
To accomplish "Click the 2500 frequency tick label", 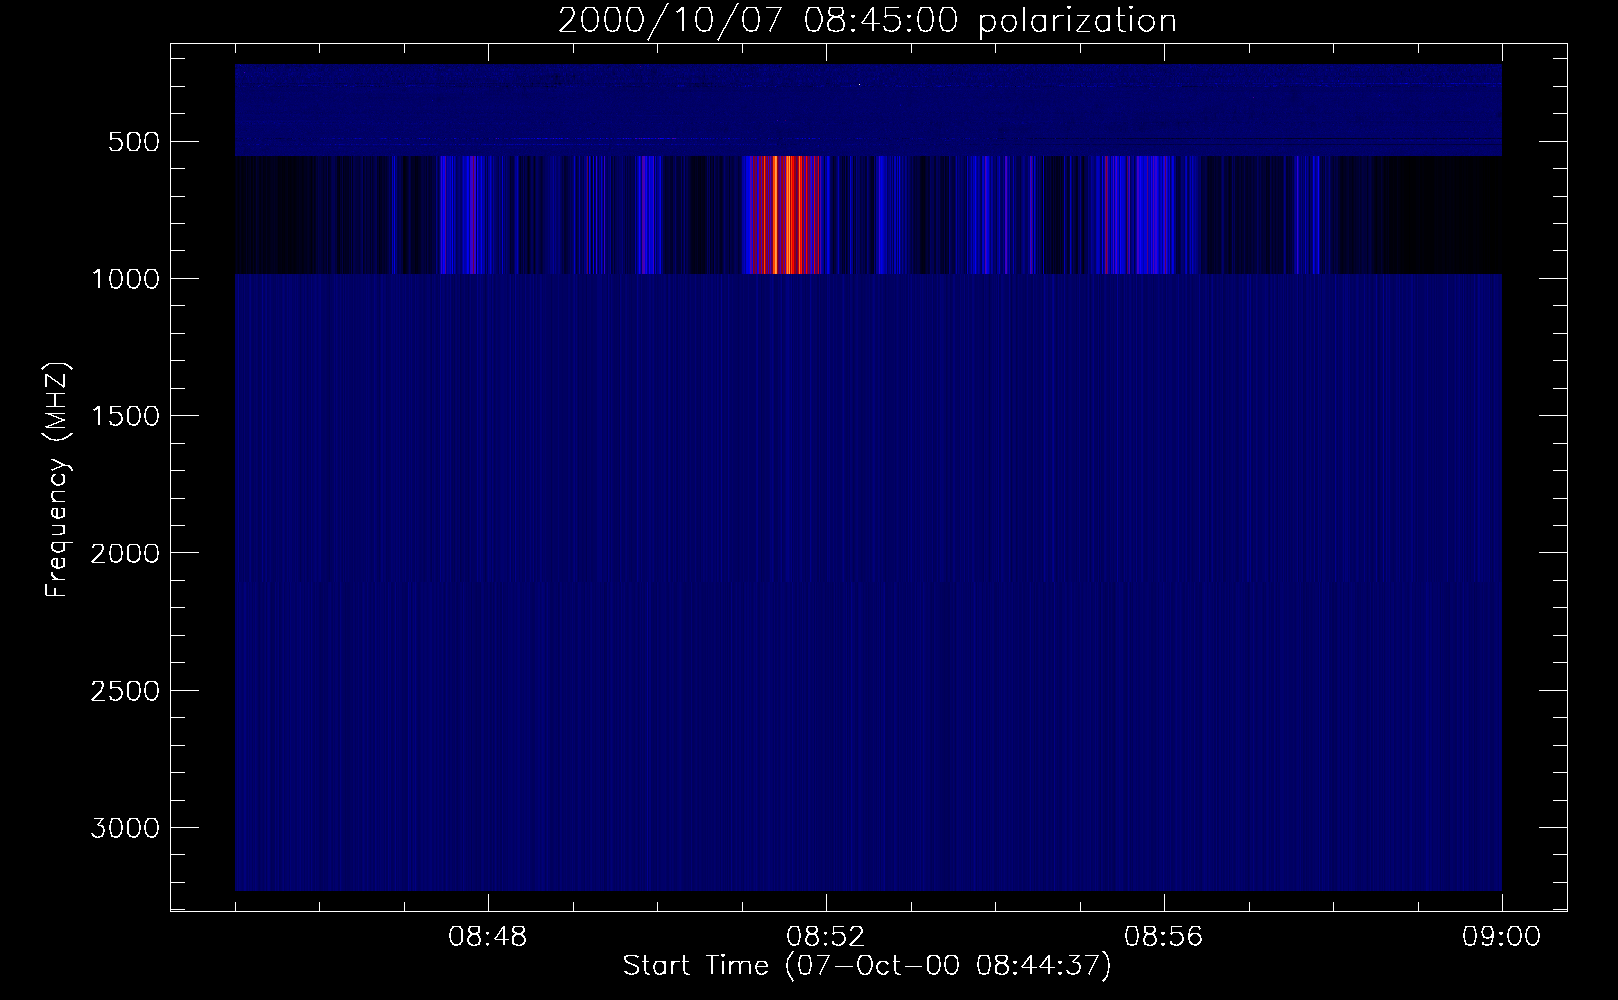I will [125, 691].
